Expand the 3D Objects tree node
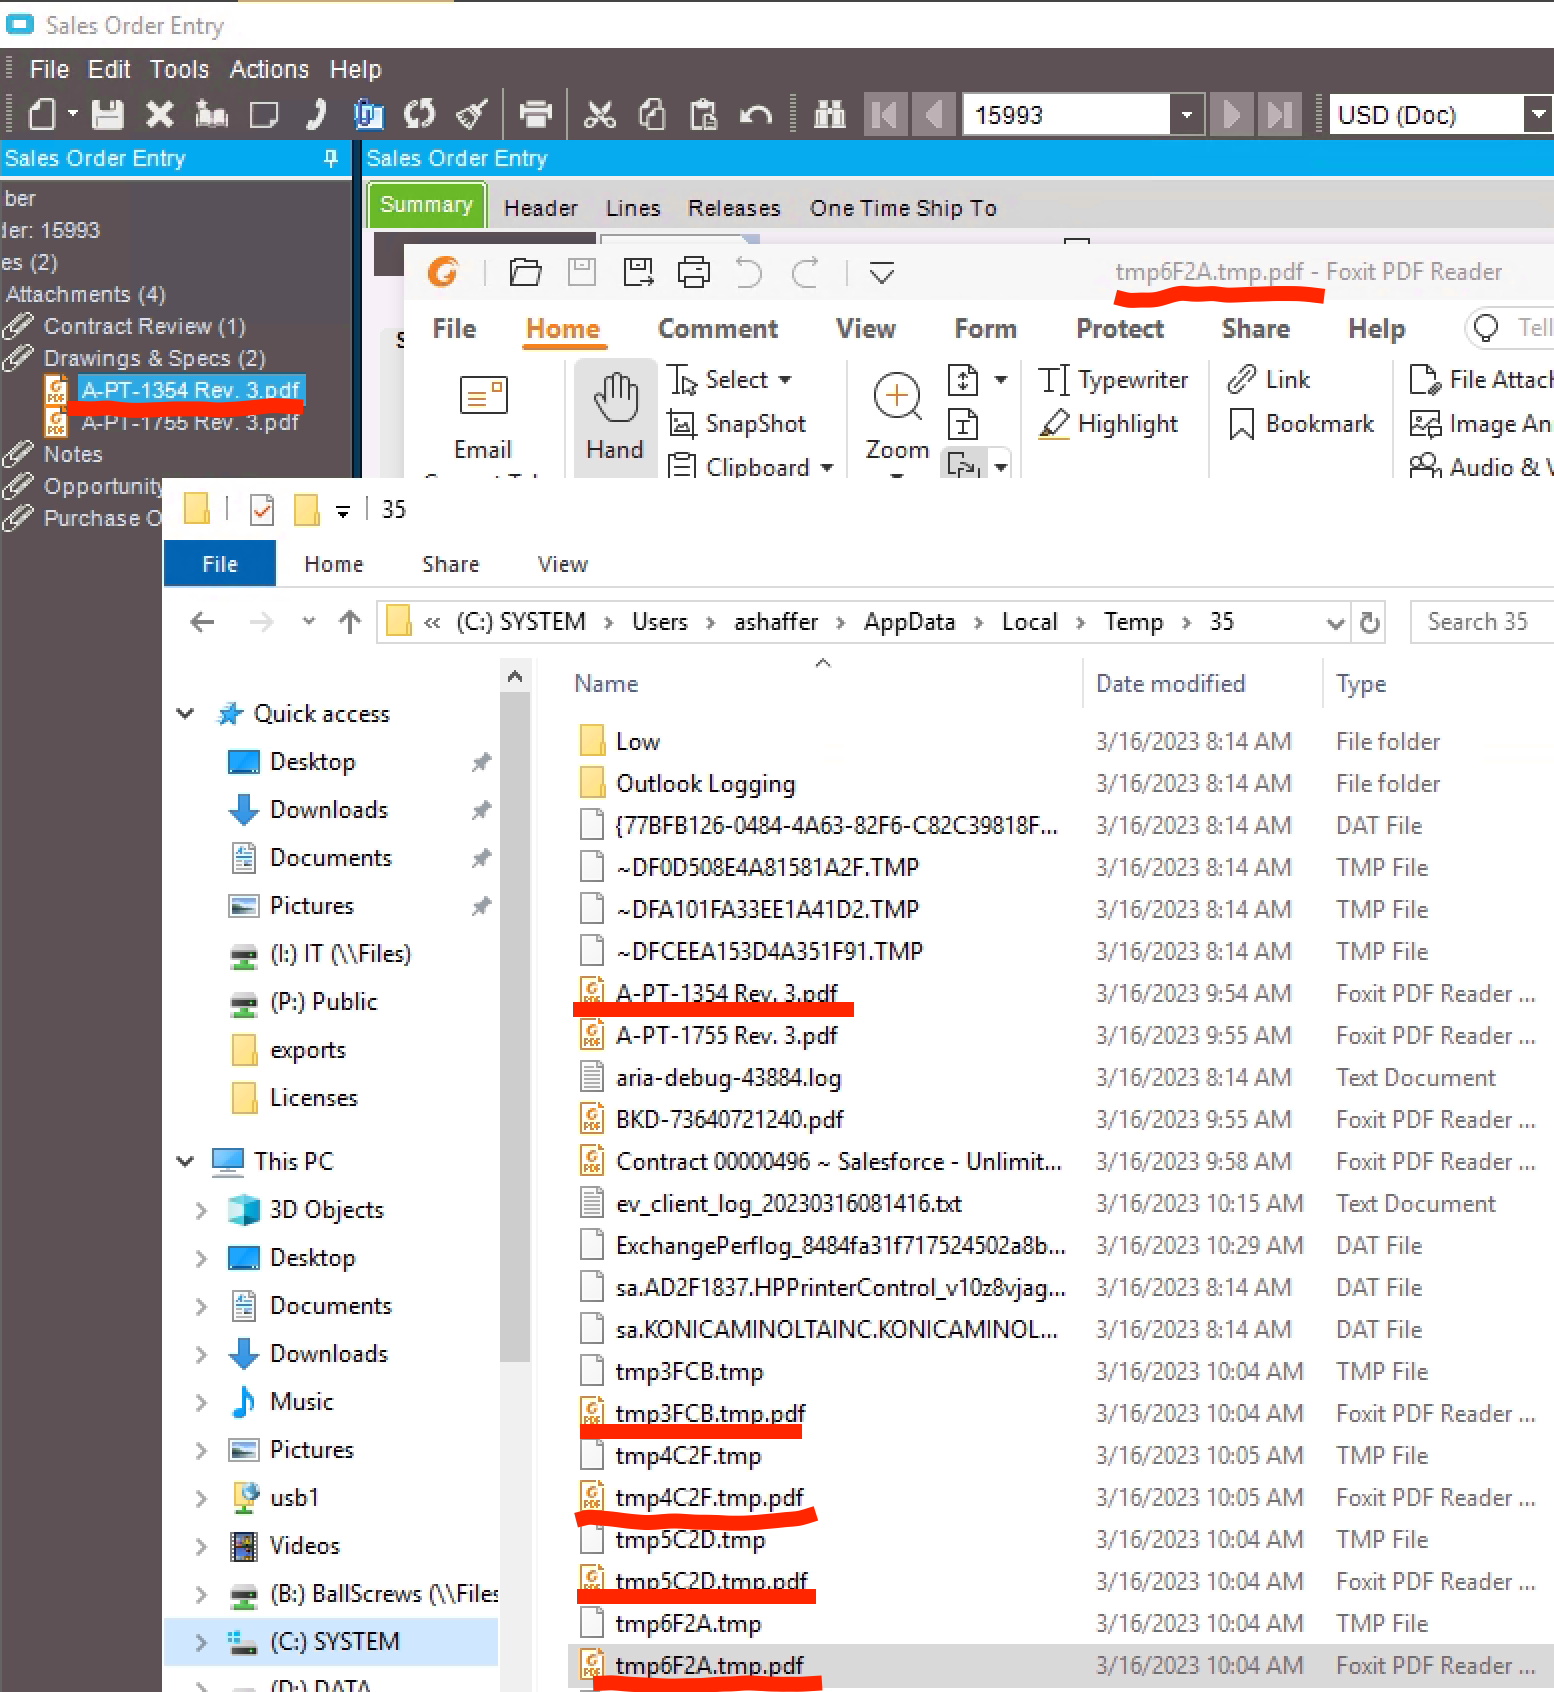Screen dimensions: 1554x1692 [201, 1210]
